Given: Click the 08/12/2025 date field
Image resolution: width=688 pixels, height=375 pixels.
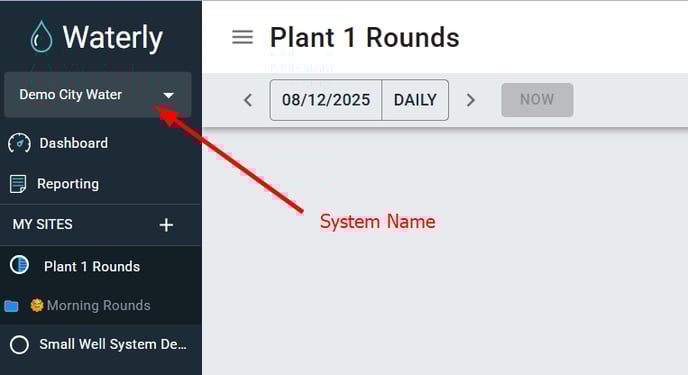Looking at the screenshot, I should (326, 100).
